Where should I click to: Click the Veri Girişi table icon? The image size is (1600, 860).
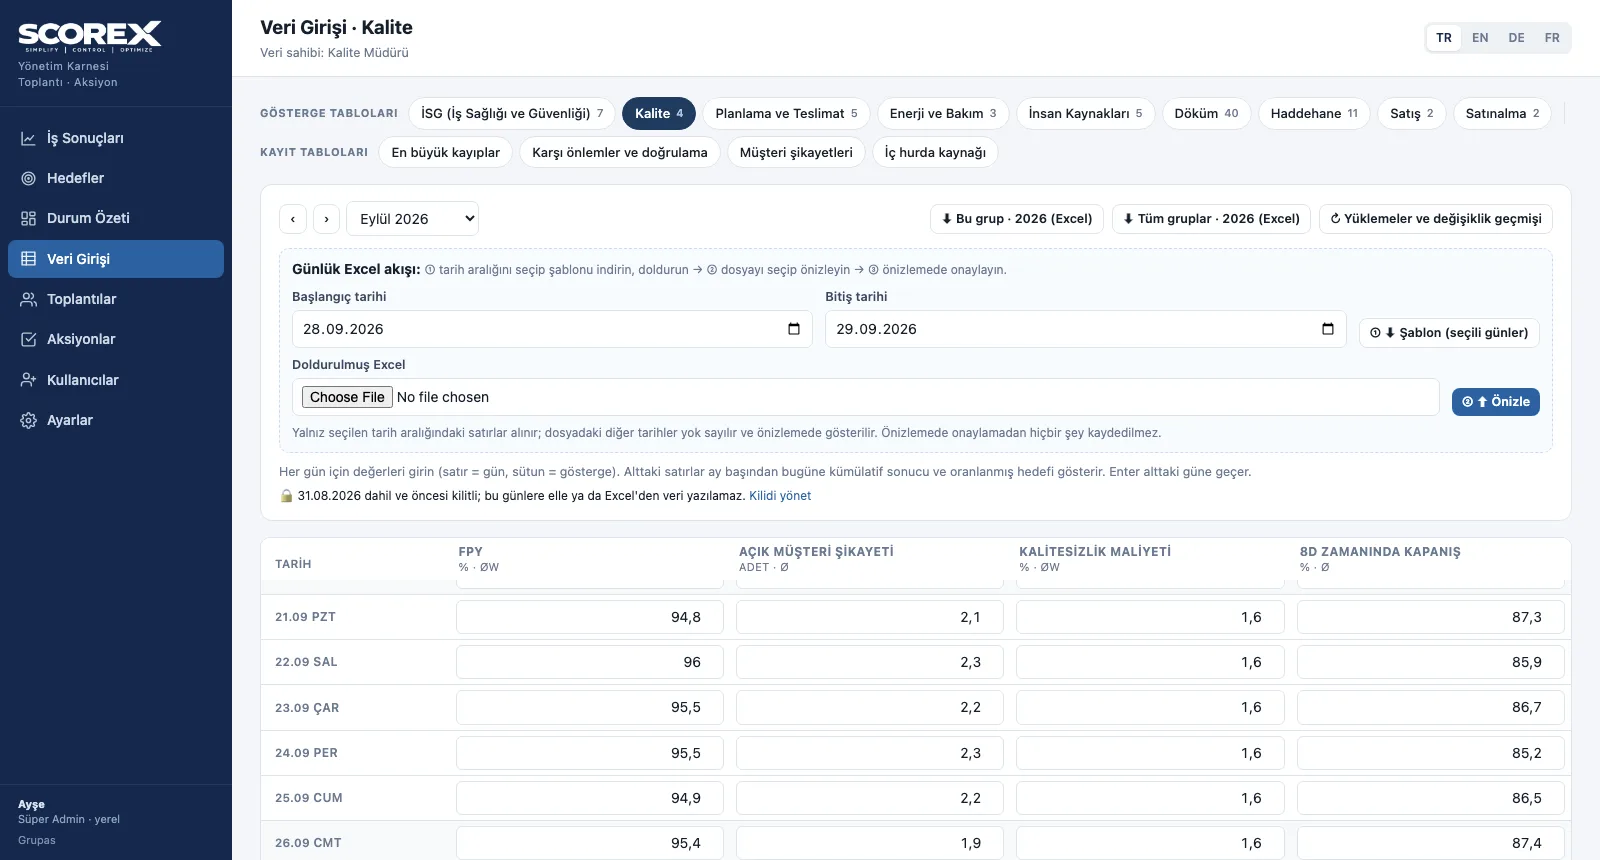click(29, 259)
